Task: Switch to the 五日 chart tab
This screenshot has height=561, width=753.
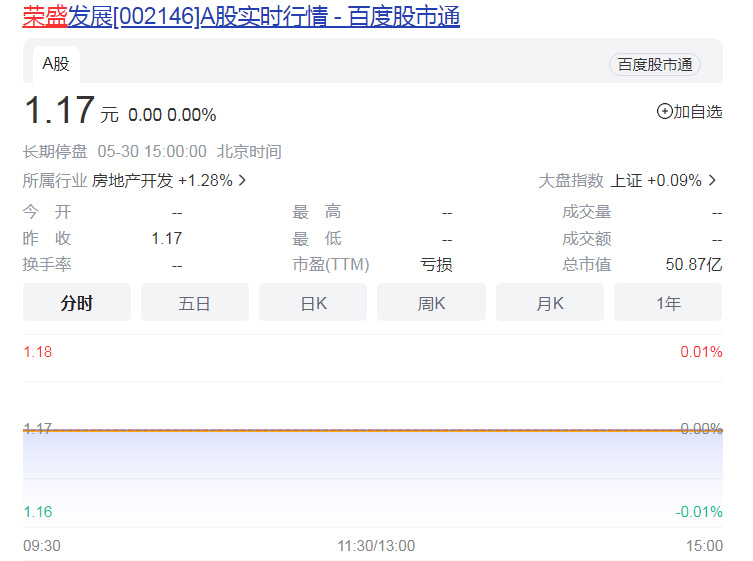Action: [x=195, y=302]
